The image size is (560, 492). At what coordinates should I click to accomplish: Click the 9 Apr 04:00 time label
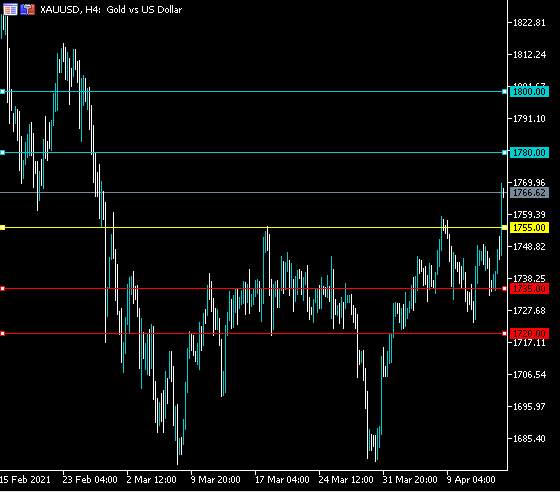pyautogui.click(x=471, y=480)
